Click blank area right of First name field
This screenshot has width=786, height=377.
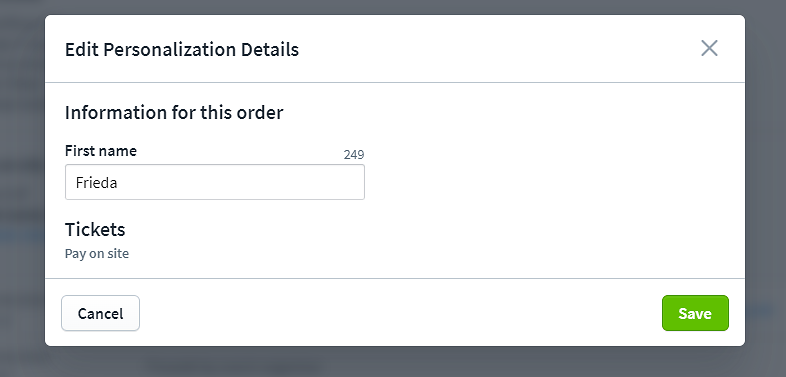[551, 182]
